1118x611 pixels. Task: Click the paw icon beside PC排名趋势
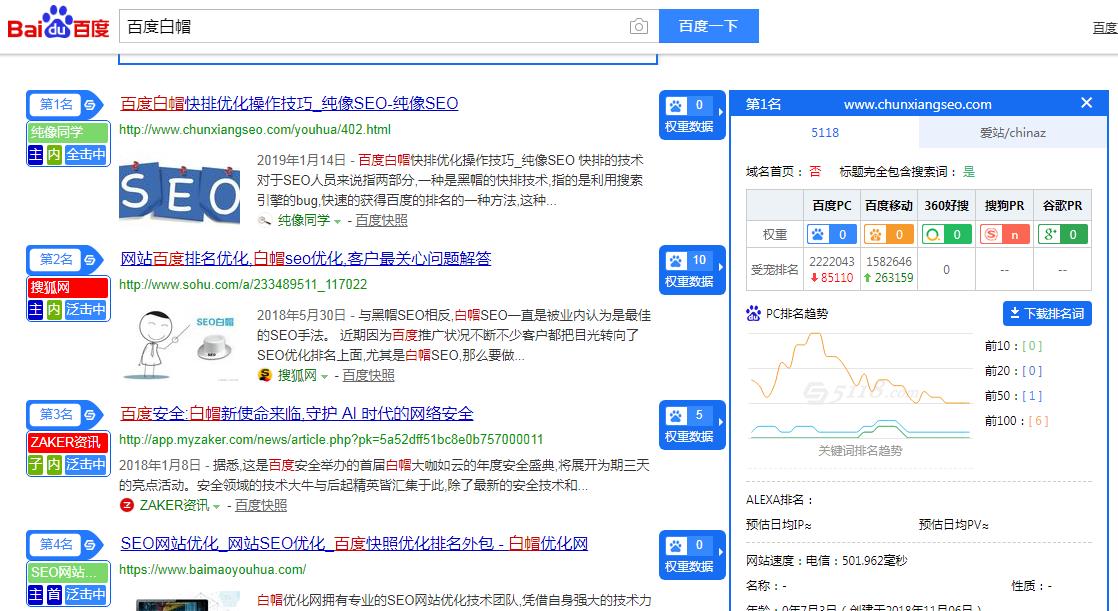[754, 314]
